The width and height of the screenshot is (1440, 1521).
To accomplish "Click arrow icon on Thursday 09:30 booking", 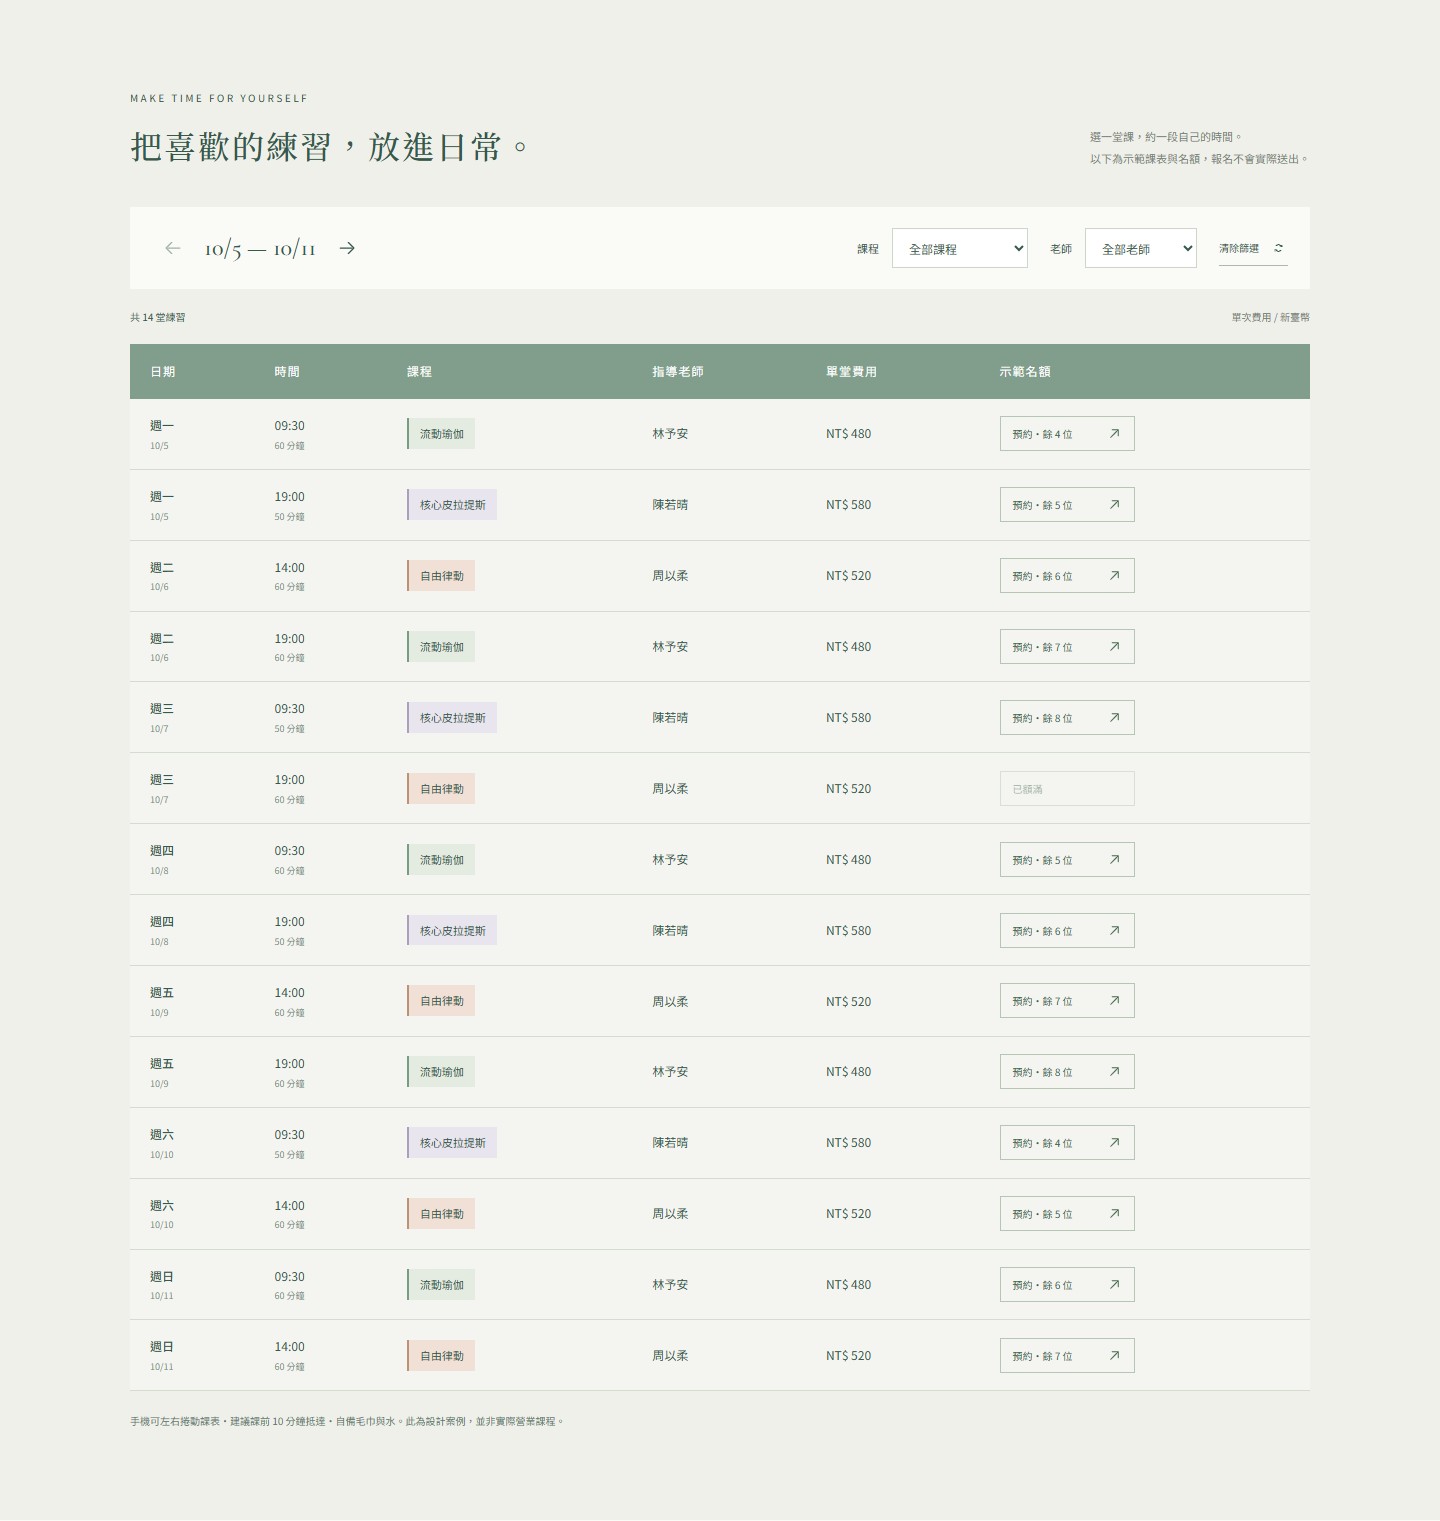I will [x=1114, y=859].
